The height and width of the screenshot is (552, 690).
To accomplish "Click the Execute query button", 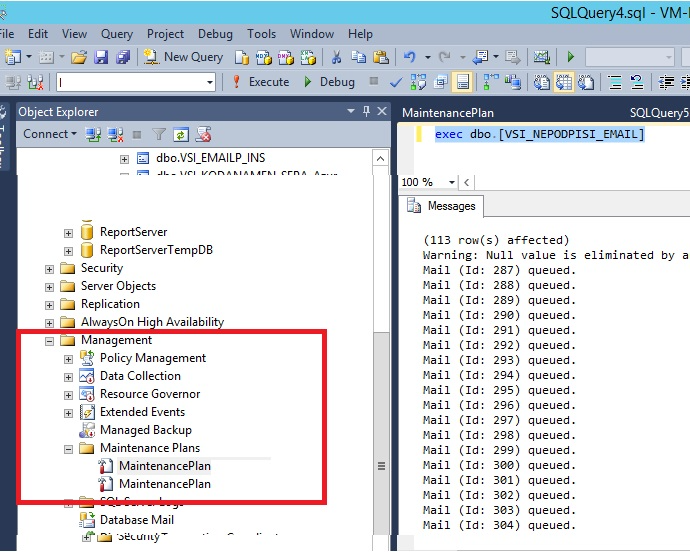I will point(260,82).
